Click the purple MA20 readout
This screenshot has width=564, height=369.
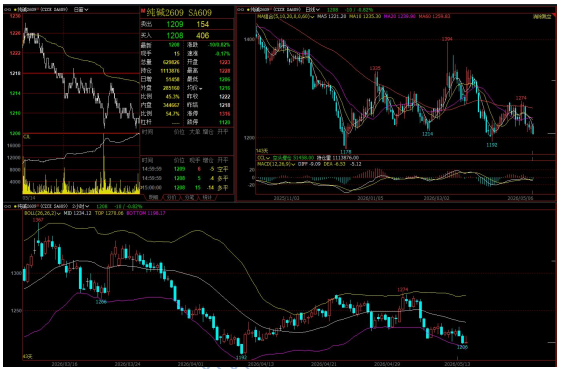400,17
